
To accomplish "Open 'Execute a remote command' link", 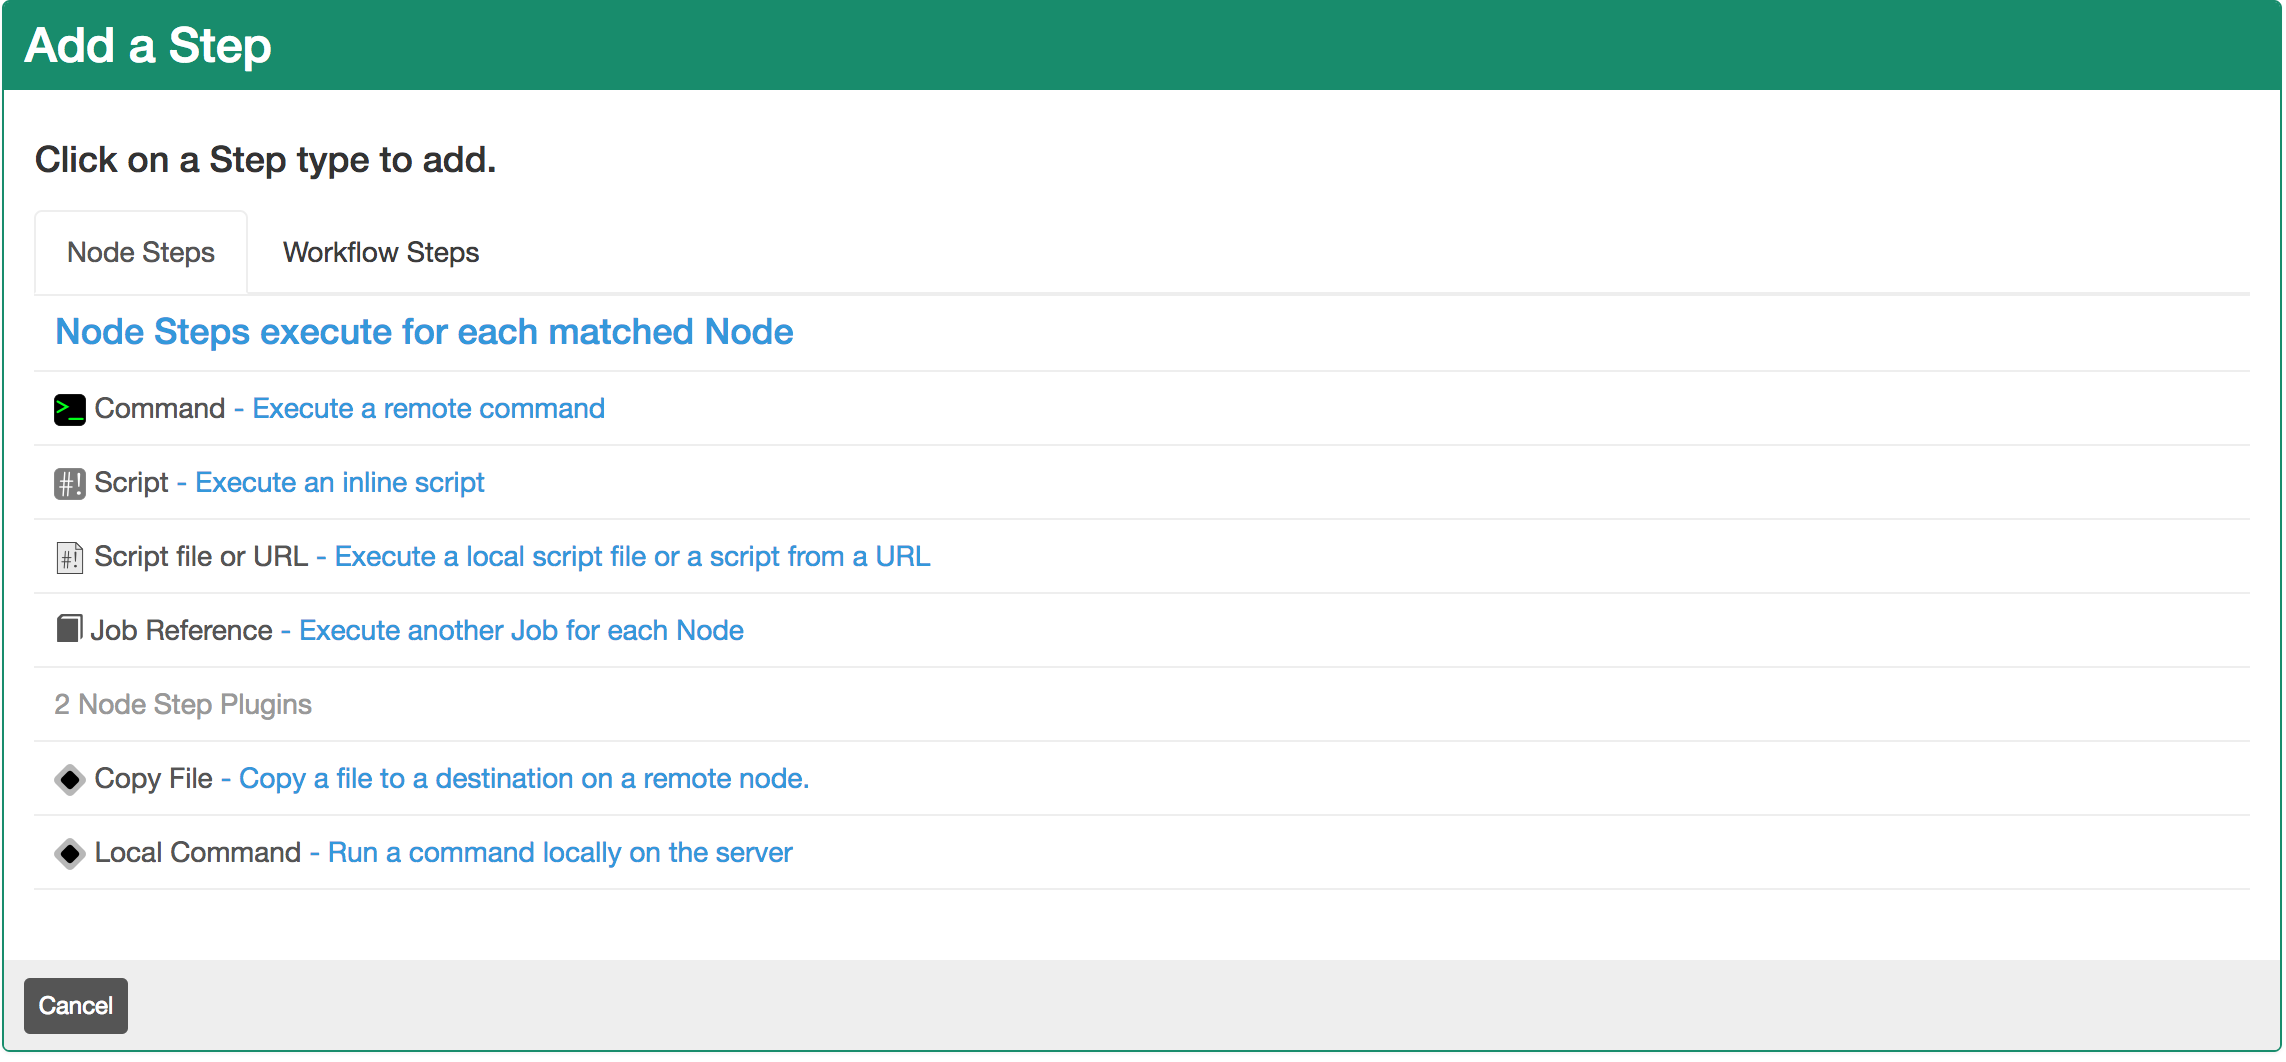I will tap(428, 409).
